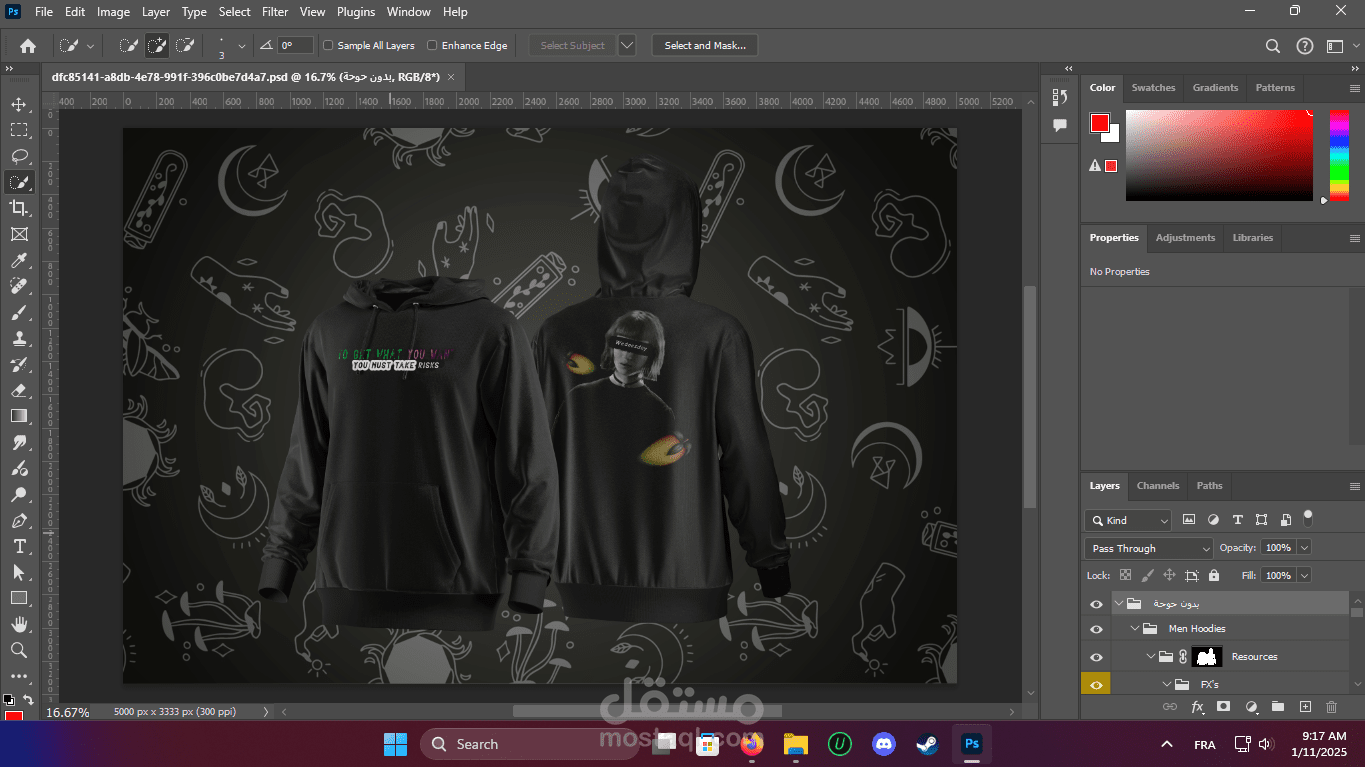1365x767 pixels.
Task: Open the brush preset picker dropdown
Action: tap(241, 45)
